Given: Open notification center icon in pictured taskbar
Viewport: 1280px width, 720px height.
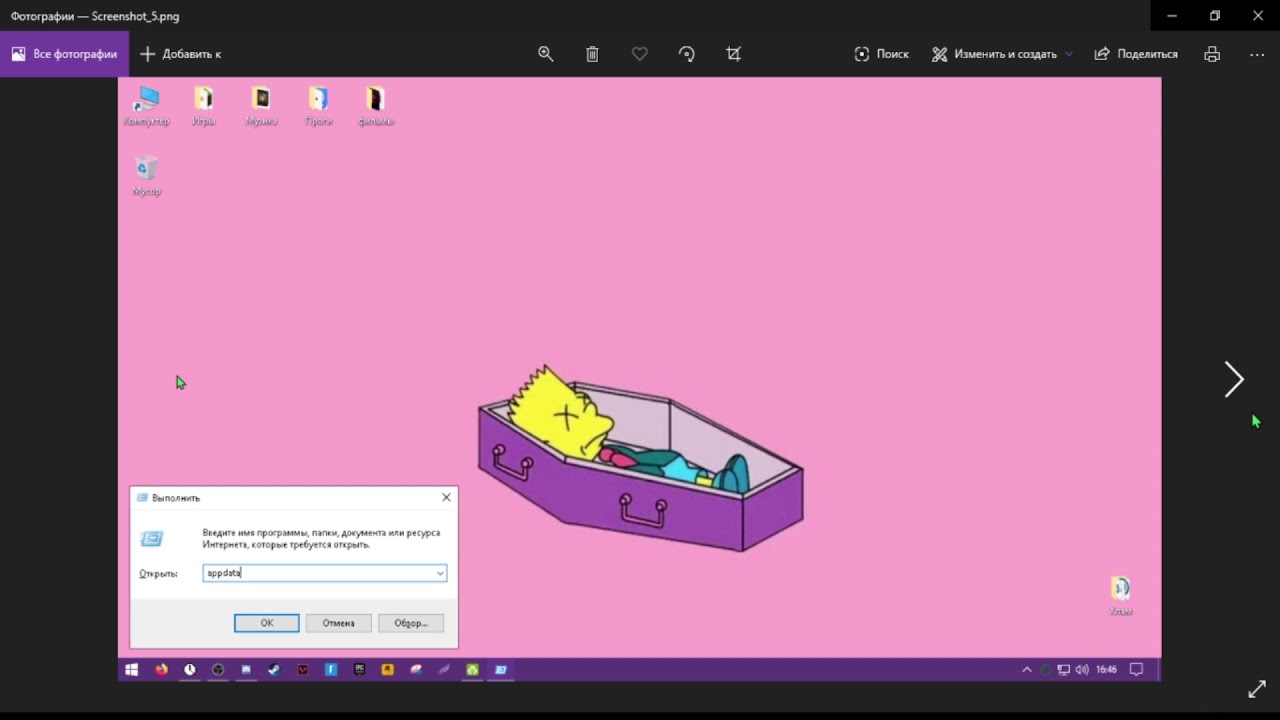Looking at the screenshot, I should 1136,670.
